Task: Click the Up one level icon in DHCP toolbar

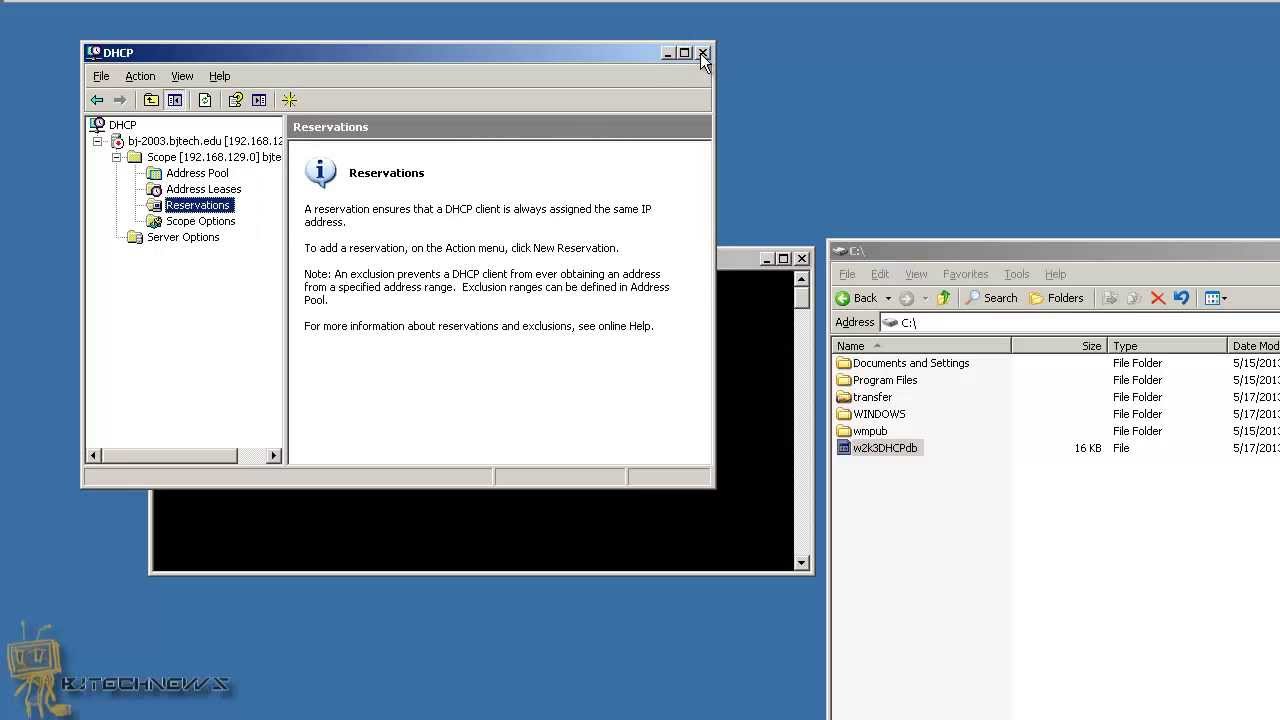Action: pos(151,100)
